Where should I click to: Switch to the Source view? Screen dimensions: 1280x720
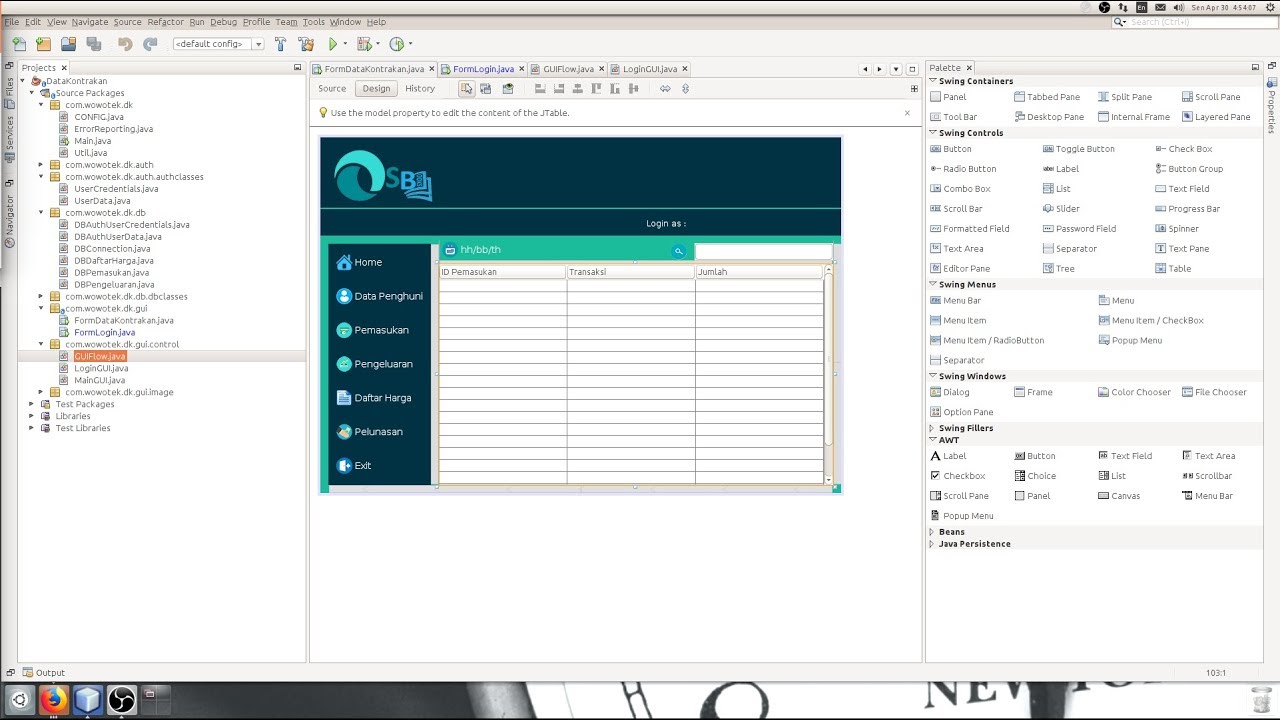click(x=332, y=89)
